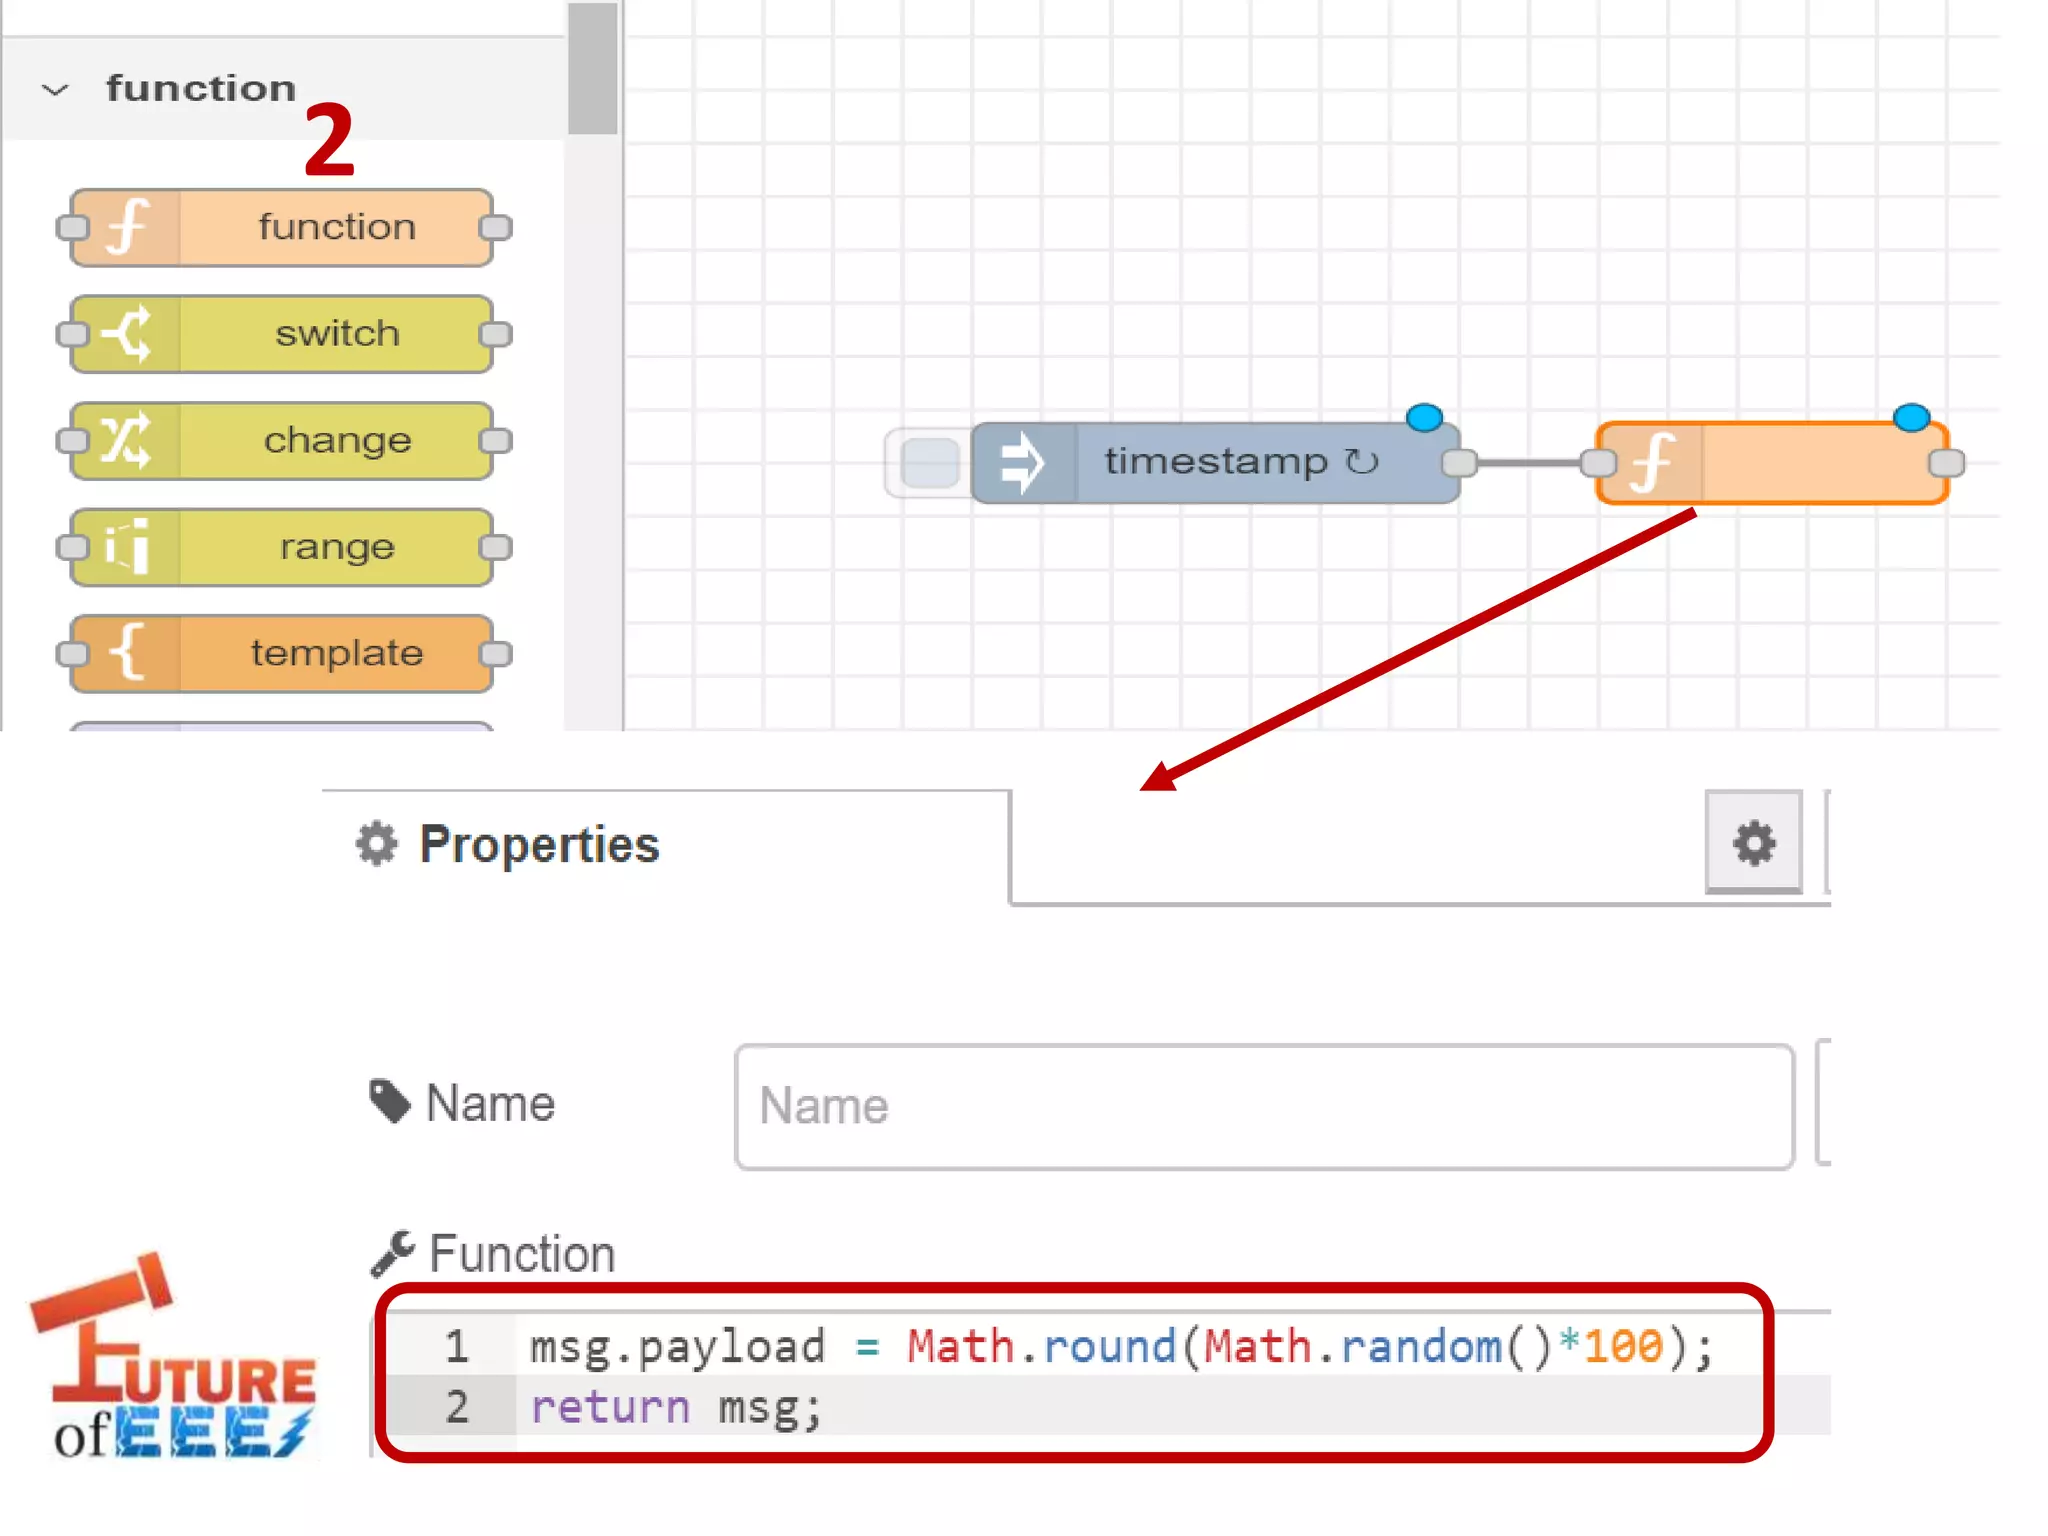Click the return msg line in editor
Screen dimensions: 2048x1536
pyautogui.click(x=676, y=1408)
